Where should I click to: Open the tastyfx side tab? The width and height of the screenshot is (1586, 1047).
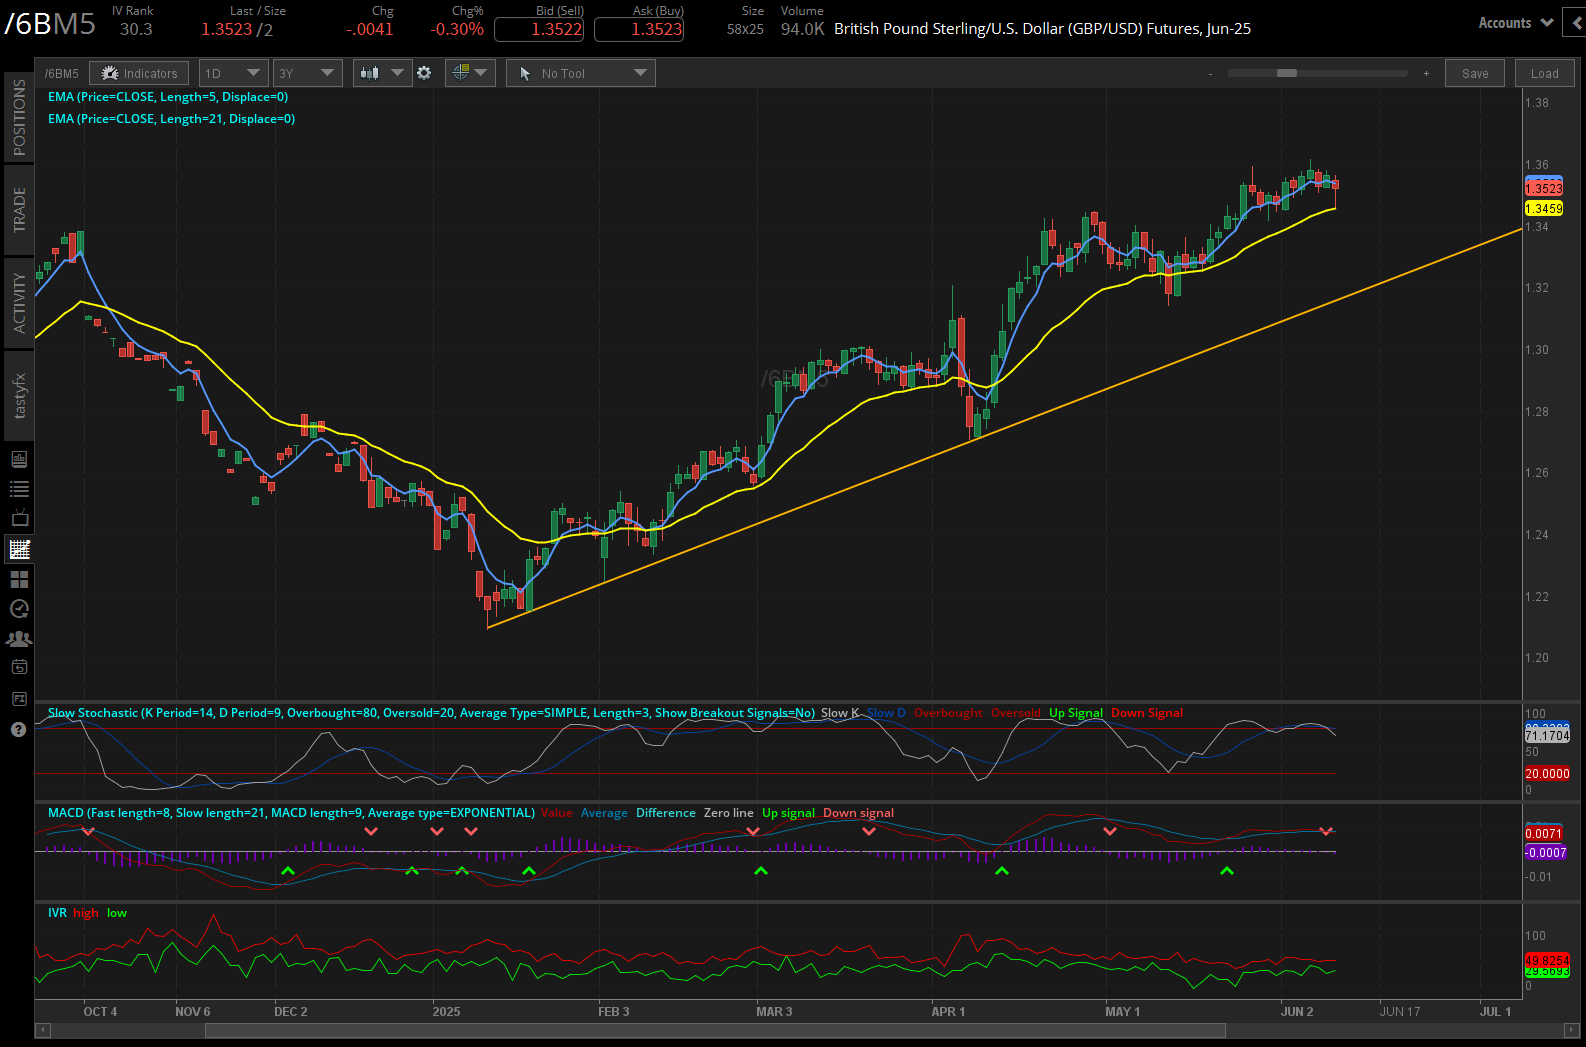coord(19,396)
